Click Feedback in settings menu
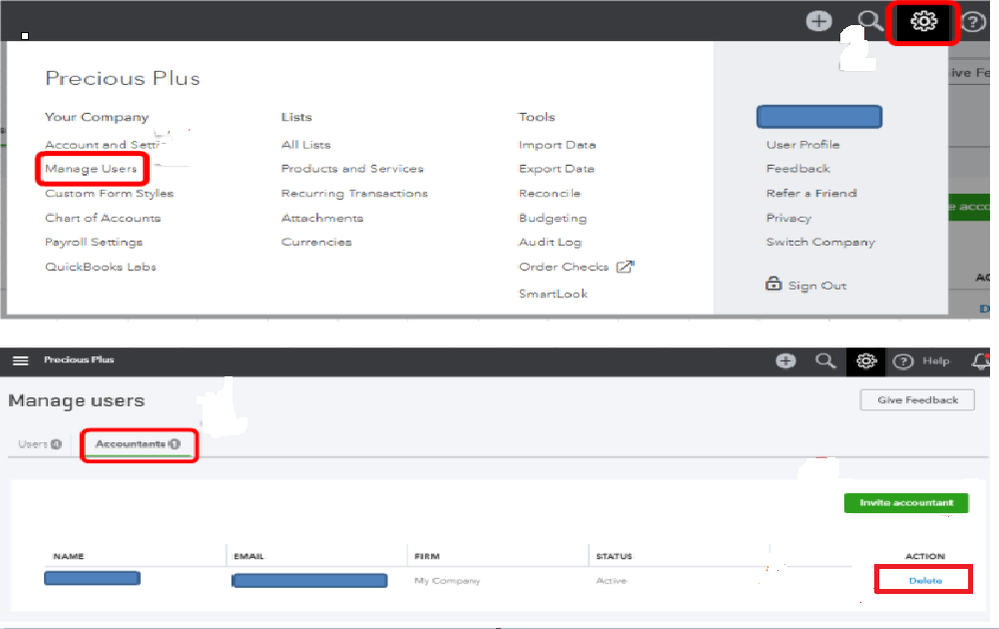This screenshot has width=999, height=629. coord(798,169)
